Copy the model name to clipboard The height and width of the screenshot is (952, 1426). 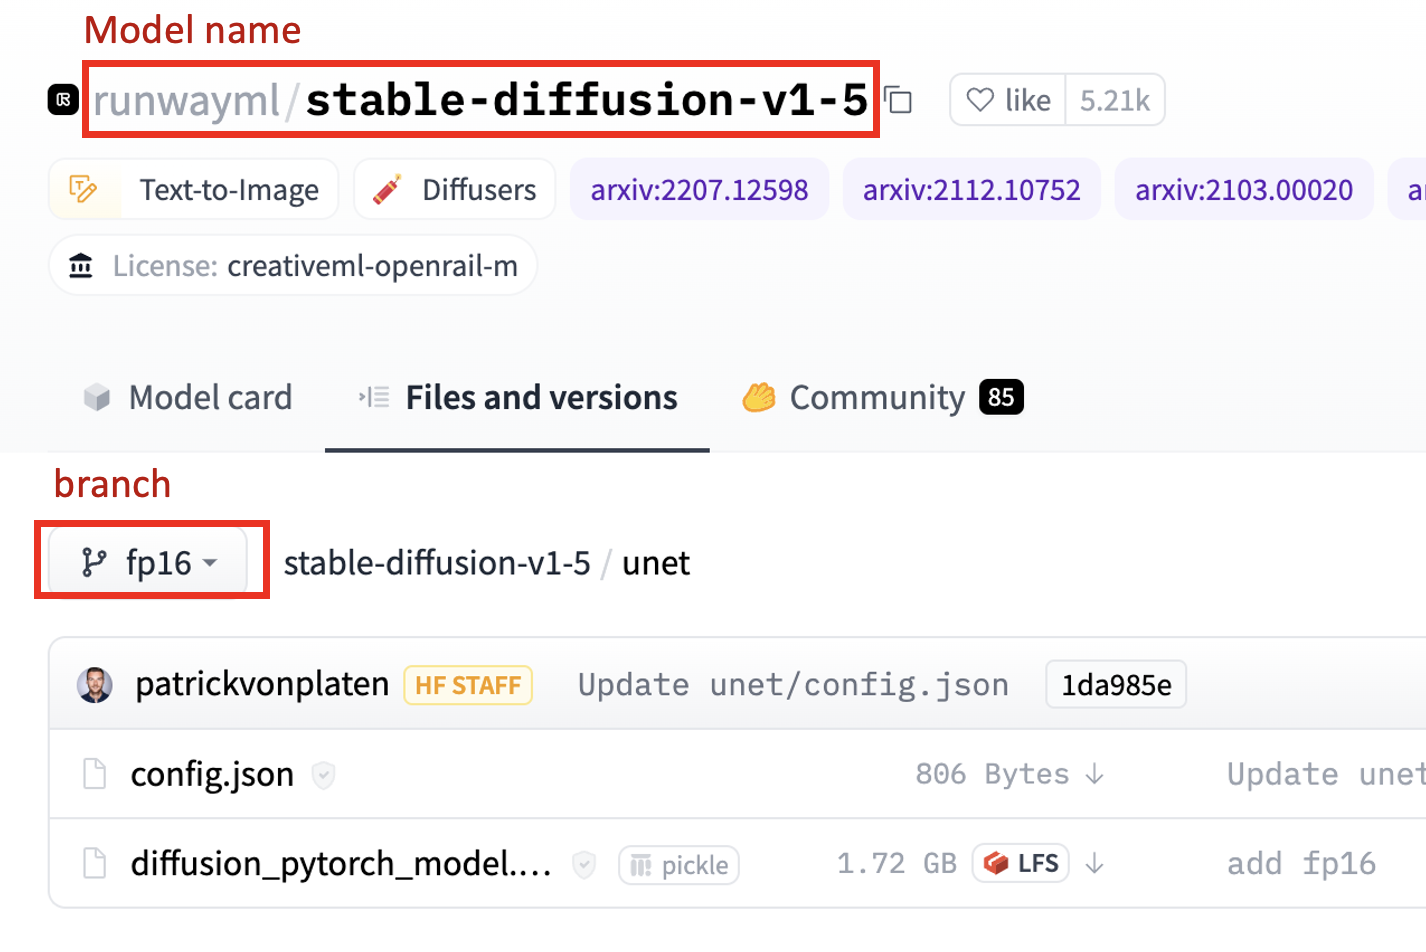point(897,100)
